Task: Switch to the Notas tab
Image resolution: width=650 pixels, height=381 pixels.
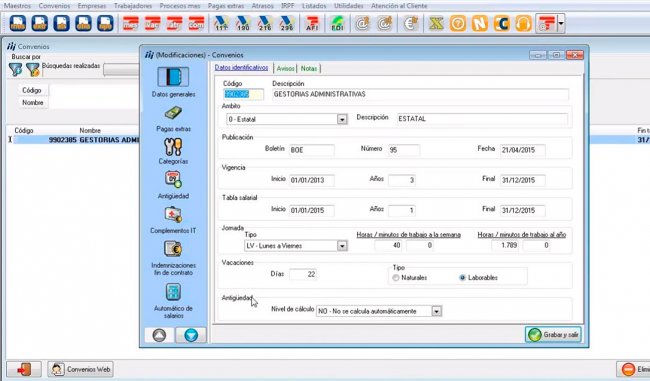Action: [x=309, y=68]
